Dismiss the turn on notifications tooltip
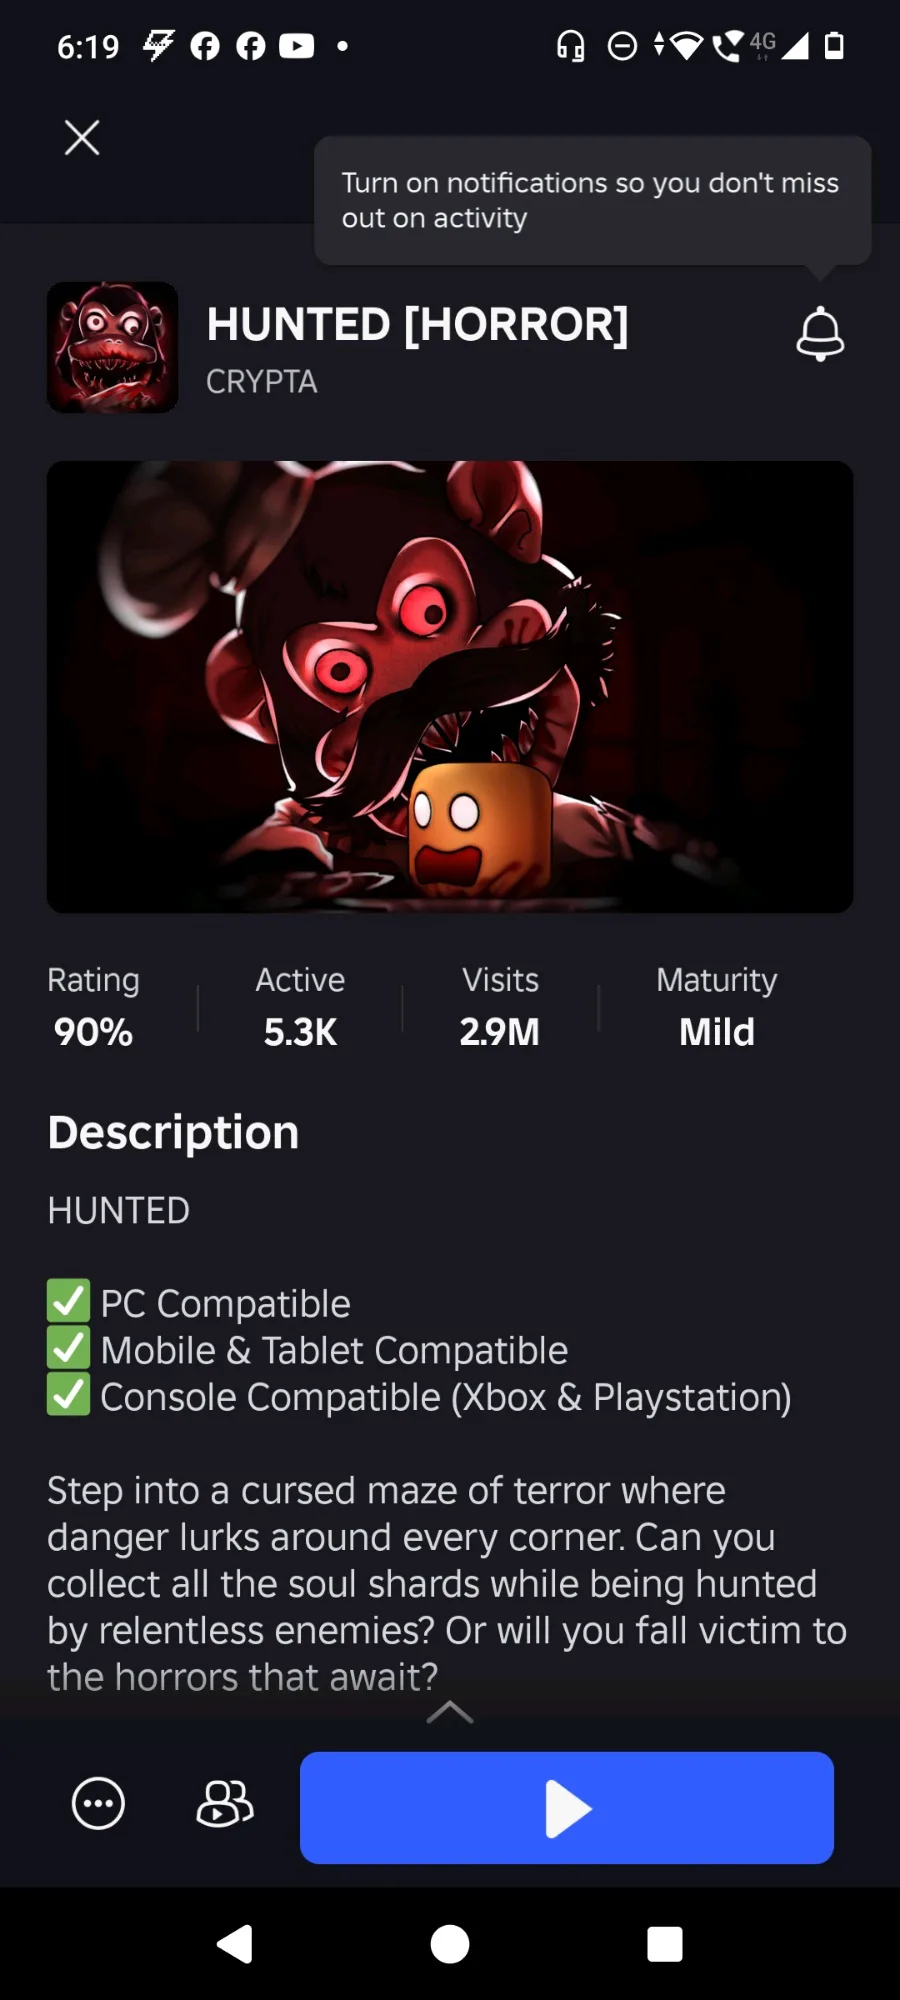Viewport: 900px width, 2000px height. click(593, 201)
